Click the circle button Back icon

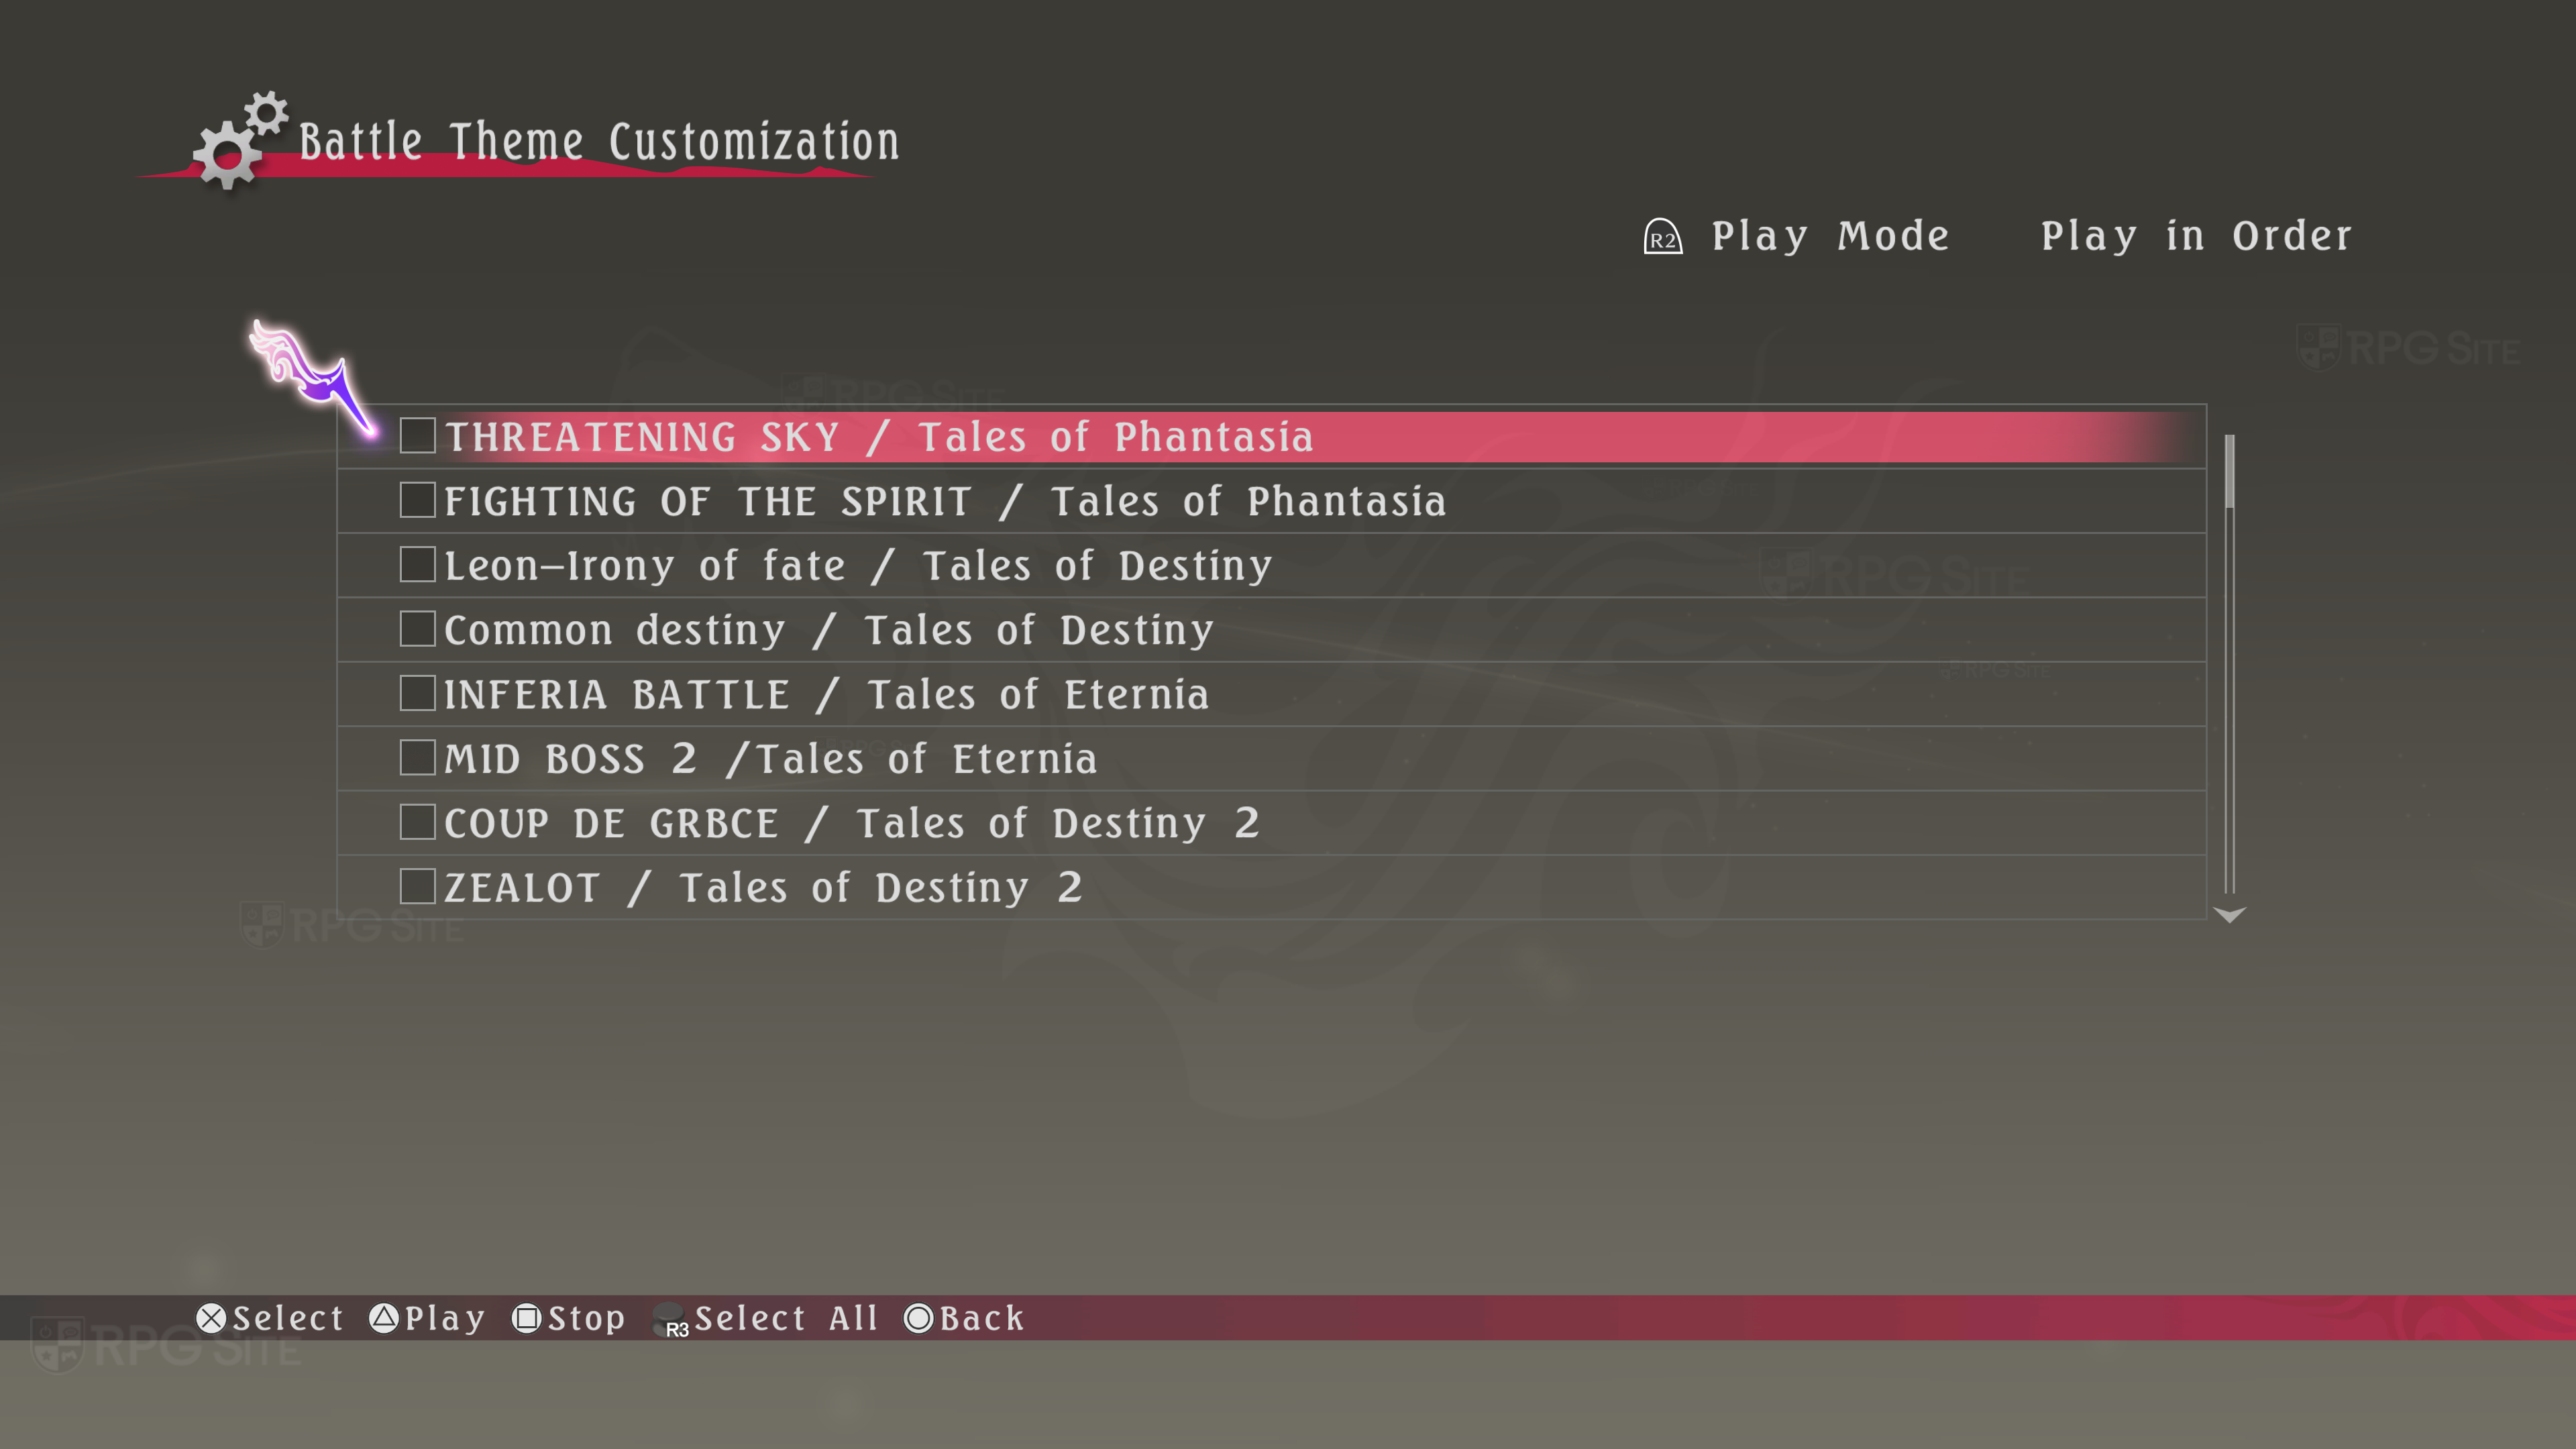[x=918, y=1318]
